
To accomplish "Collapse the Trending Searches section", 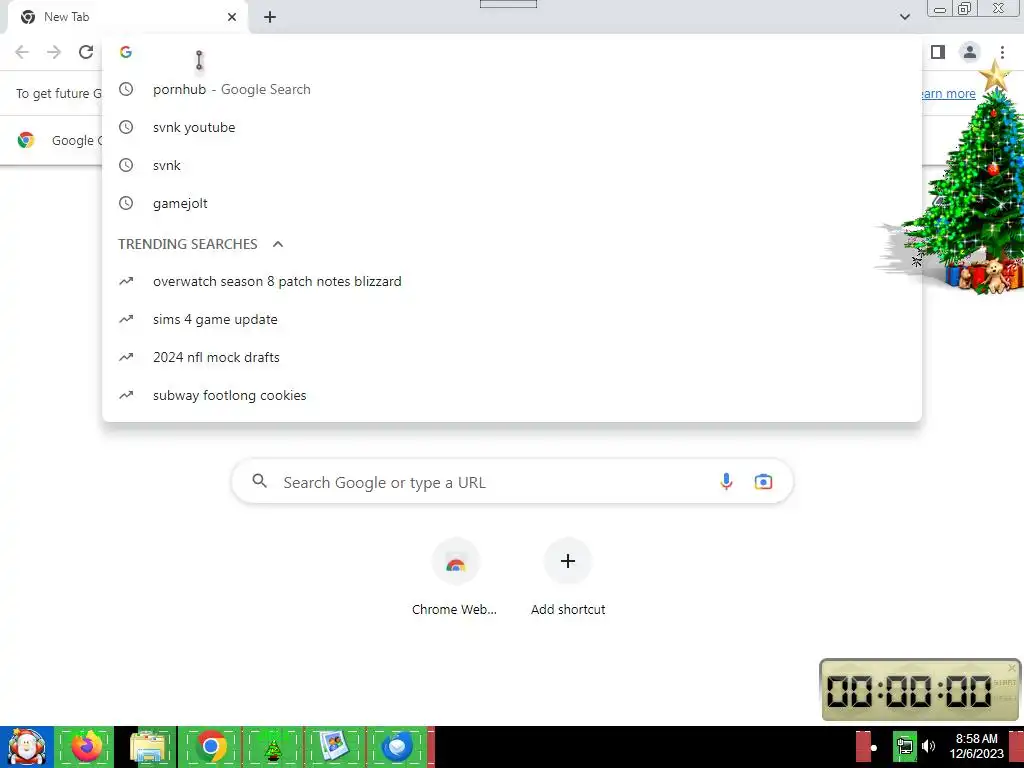I will [x=278, y=244].
